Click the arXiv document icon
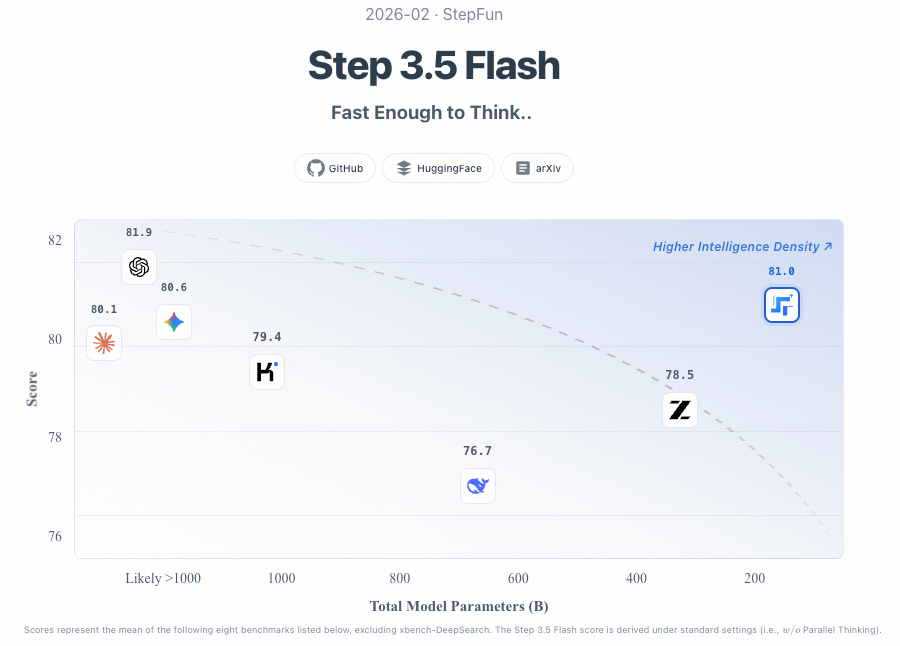900x646 pixels. point(522,168)
